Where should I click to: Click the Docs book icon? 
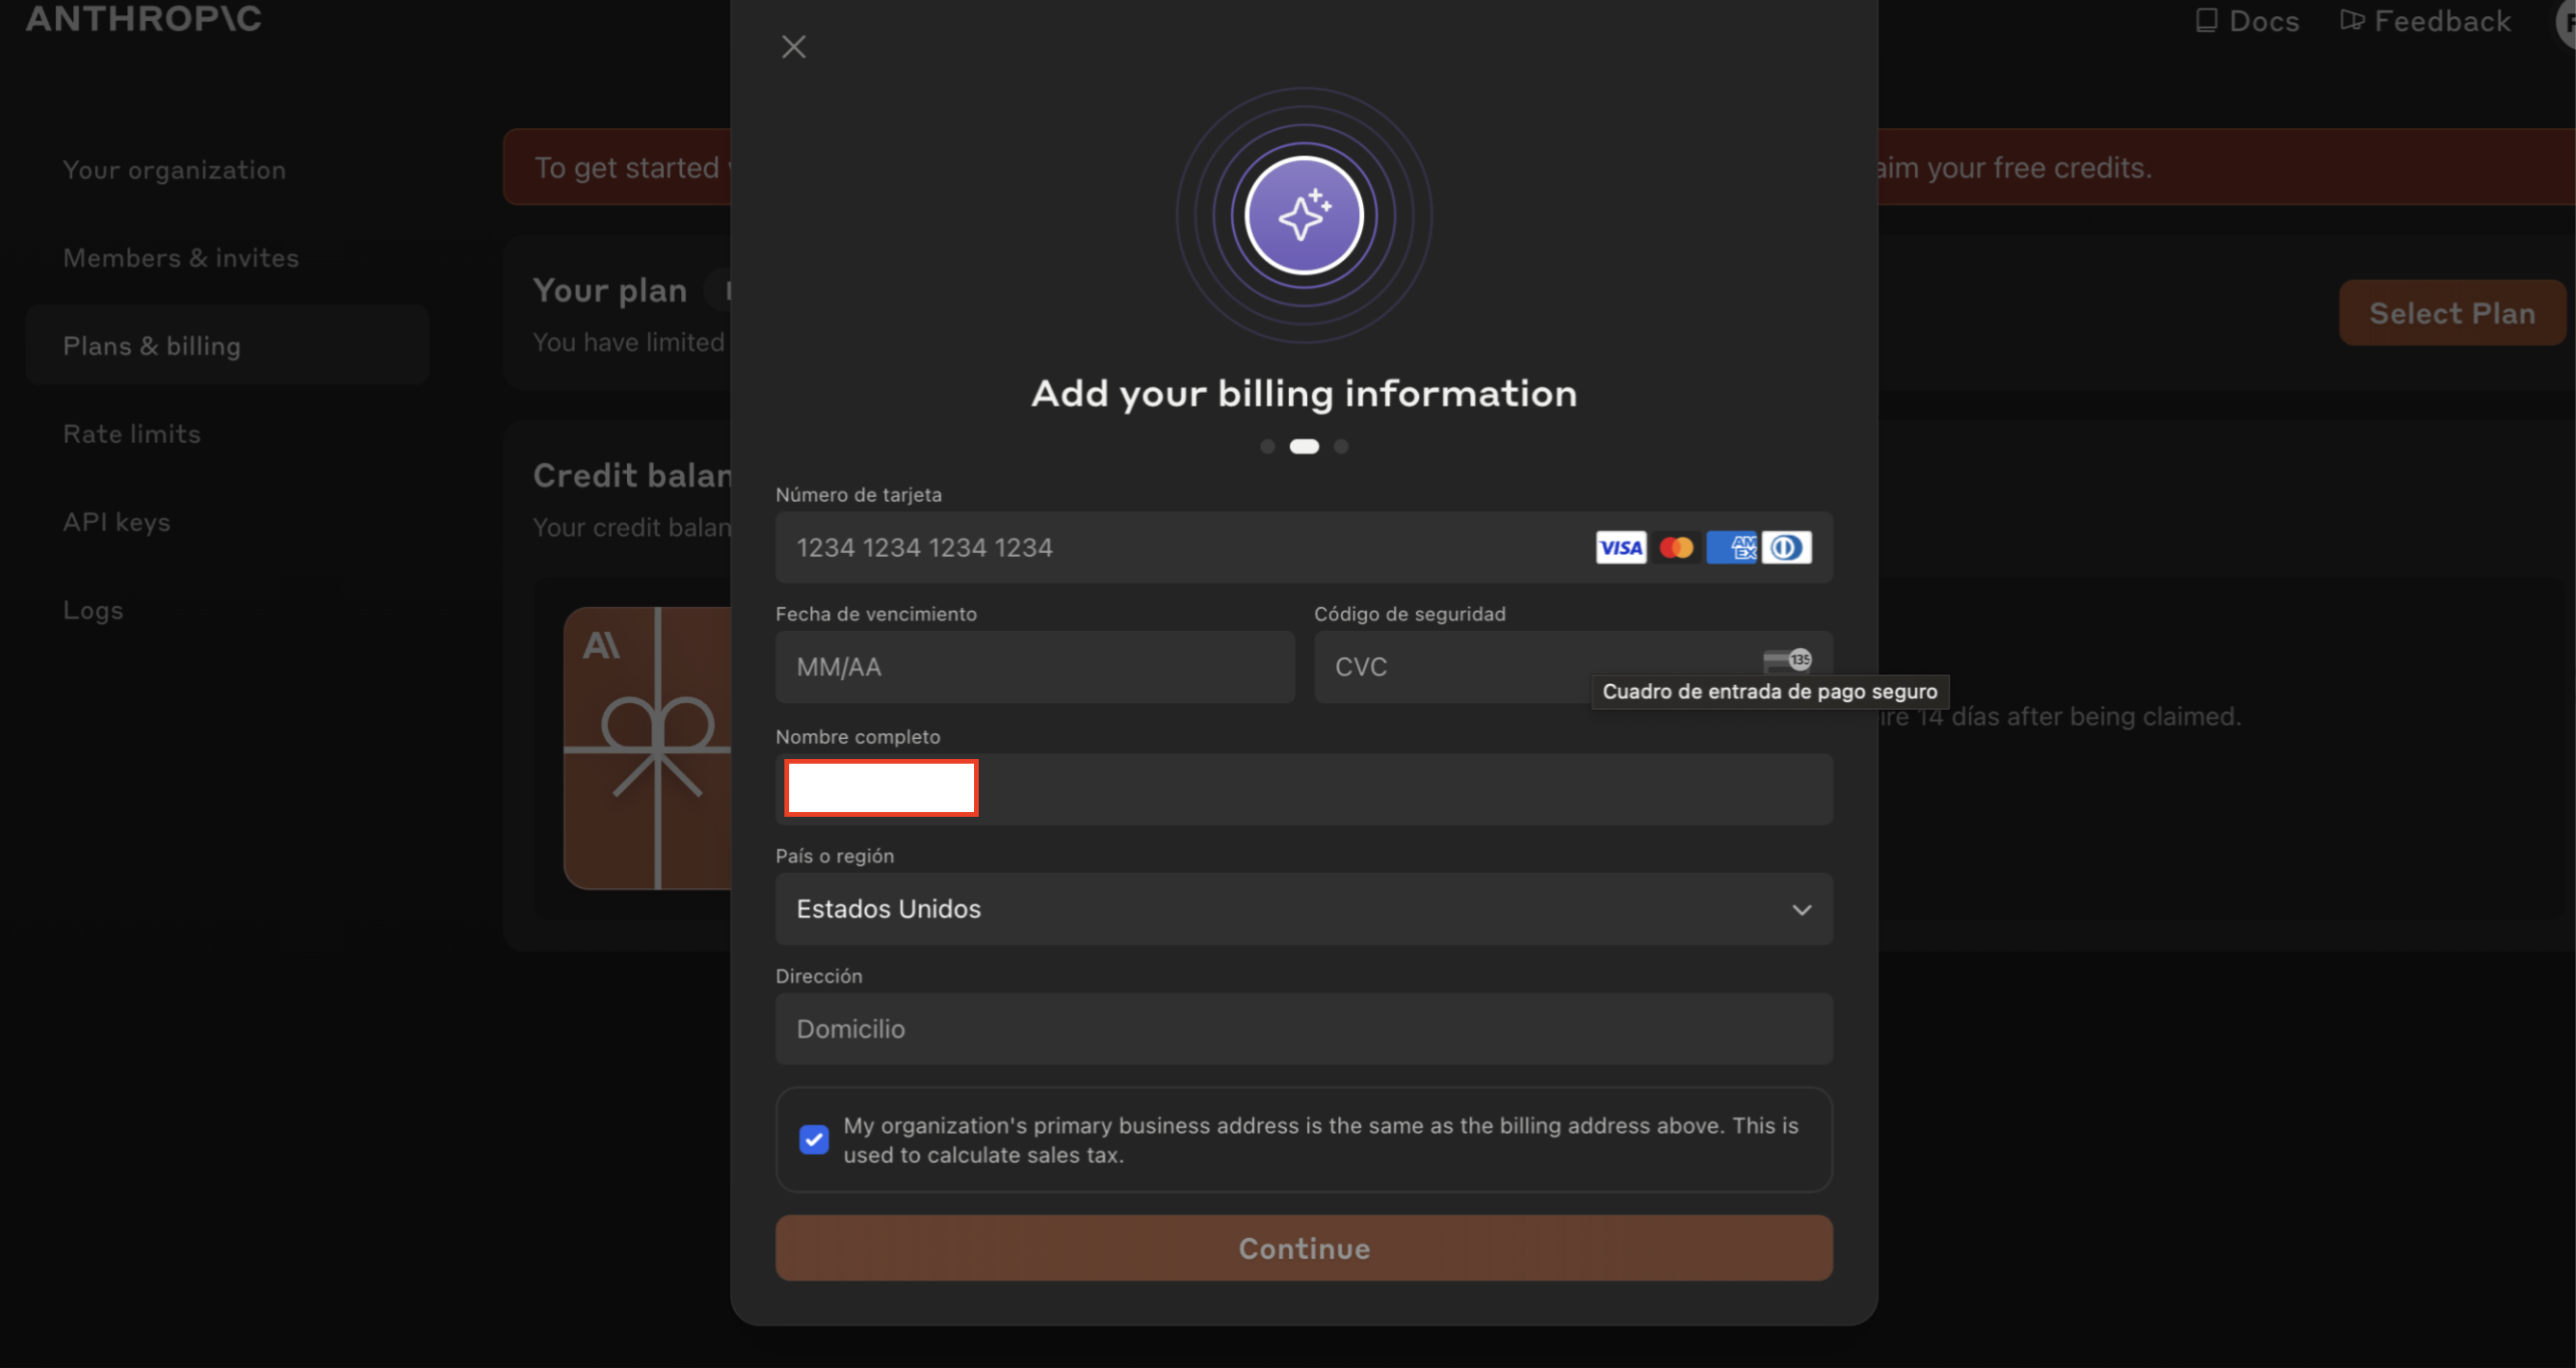(2206, 21)
